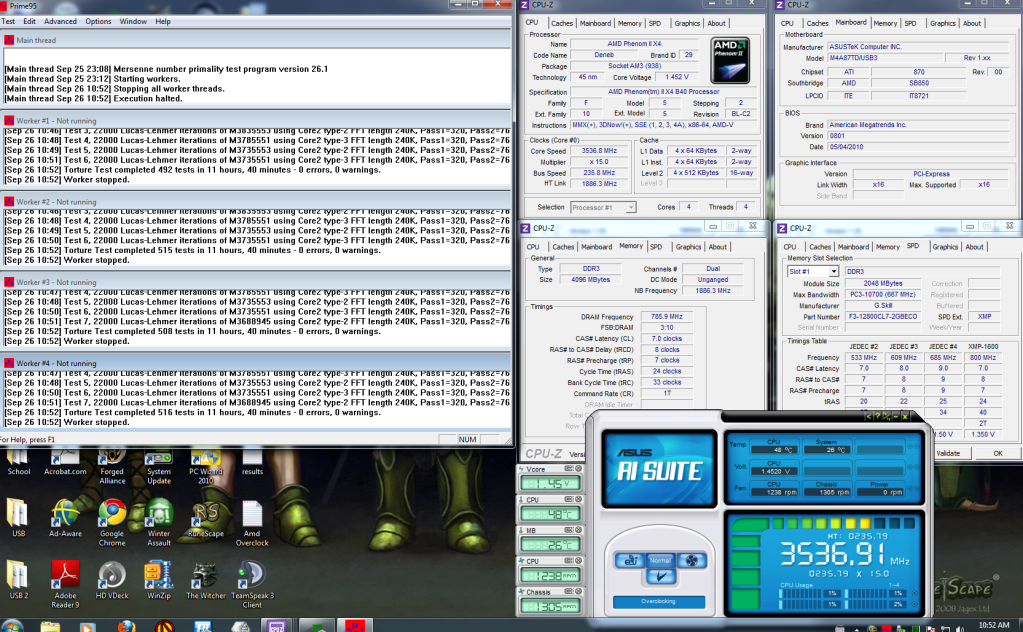Open the AI Suite help question-mark icon
The width and height of the screenshot is (1023, 632).
[x=878, y=416]
